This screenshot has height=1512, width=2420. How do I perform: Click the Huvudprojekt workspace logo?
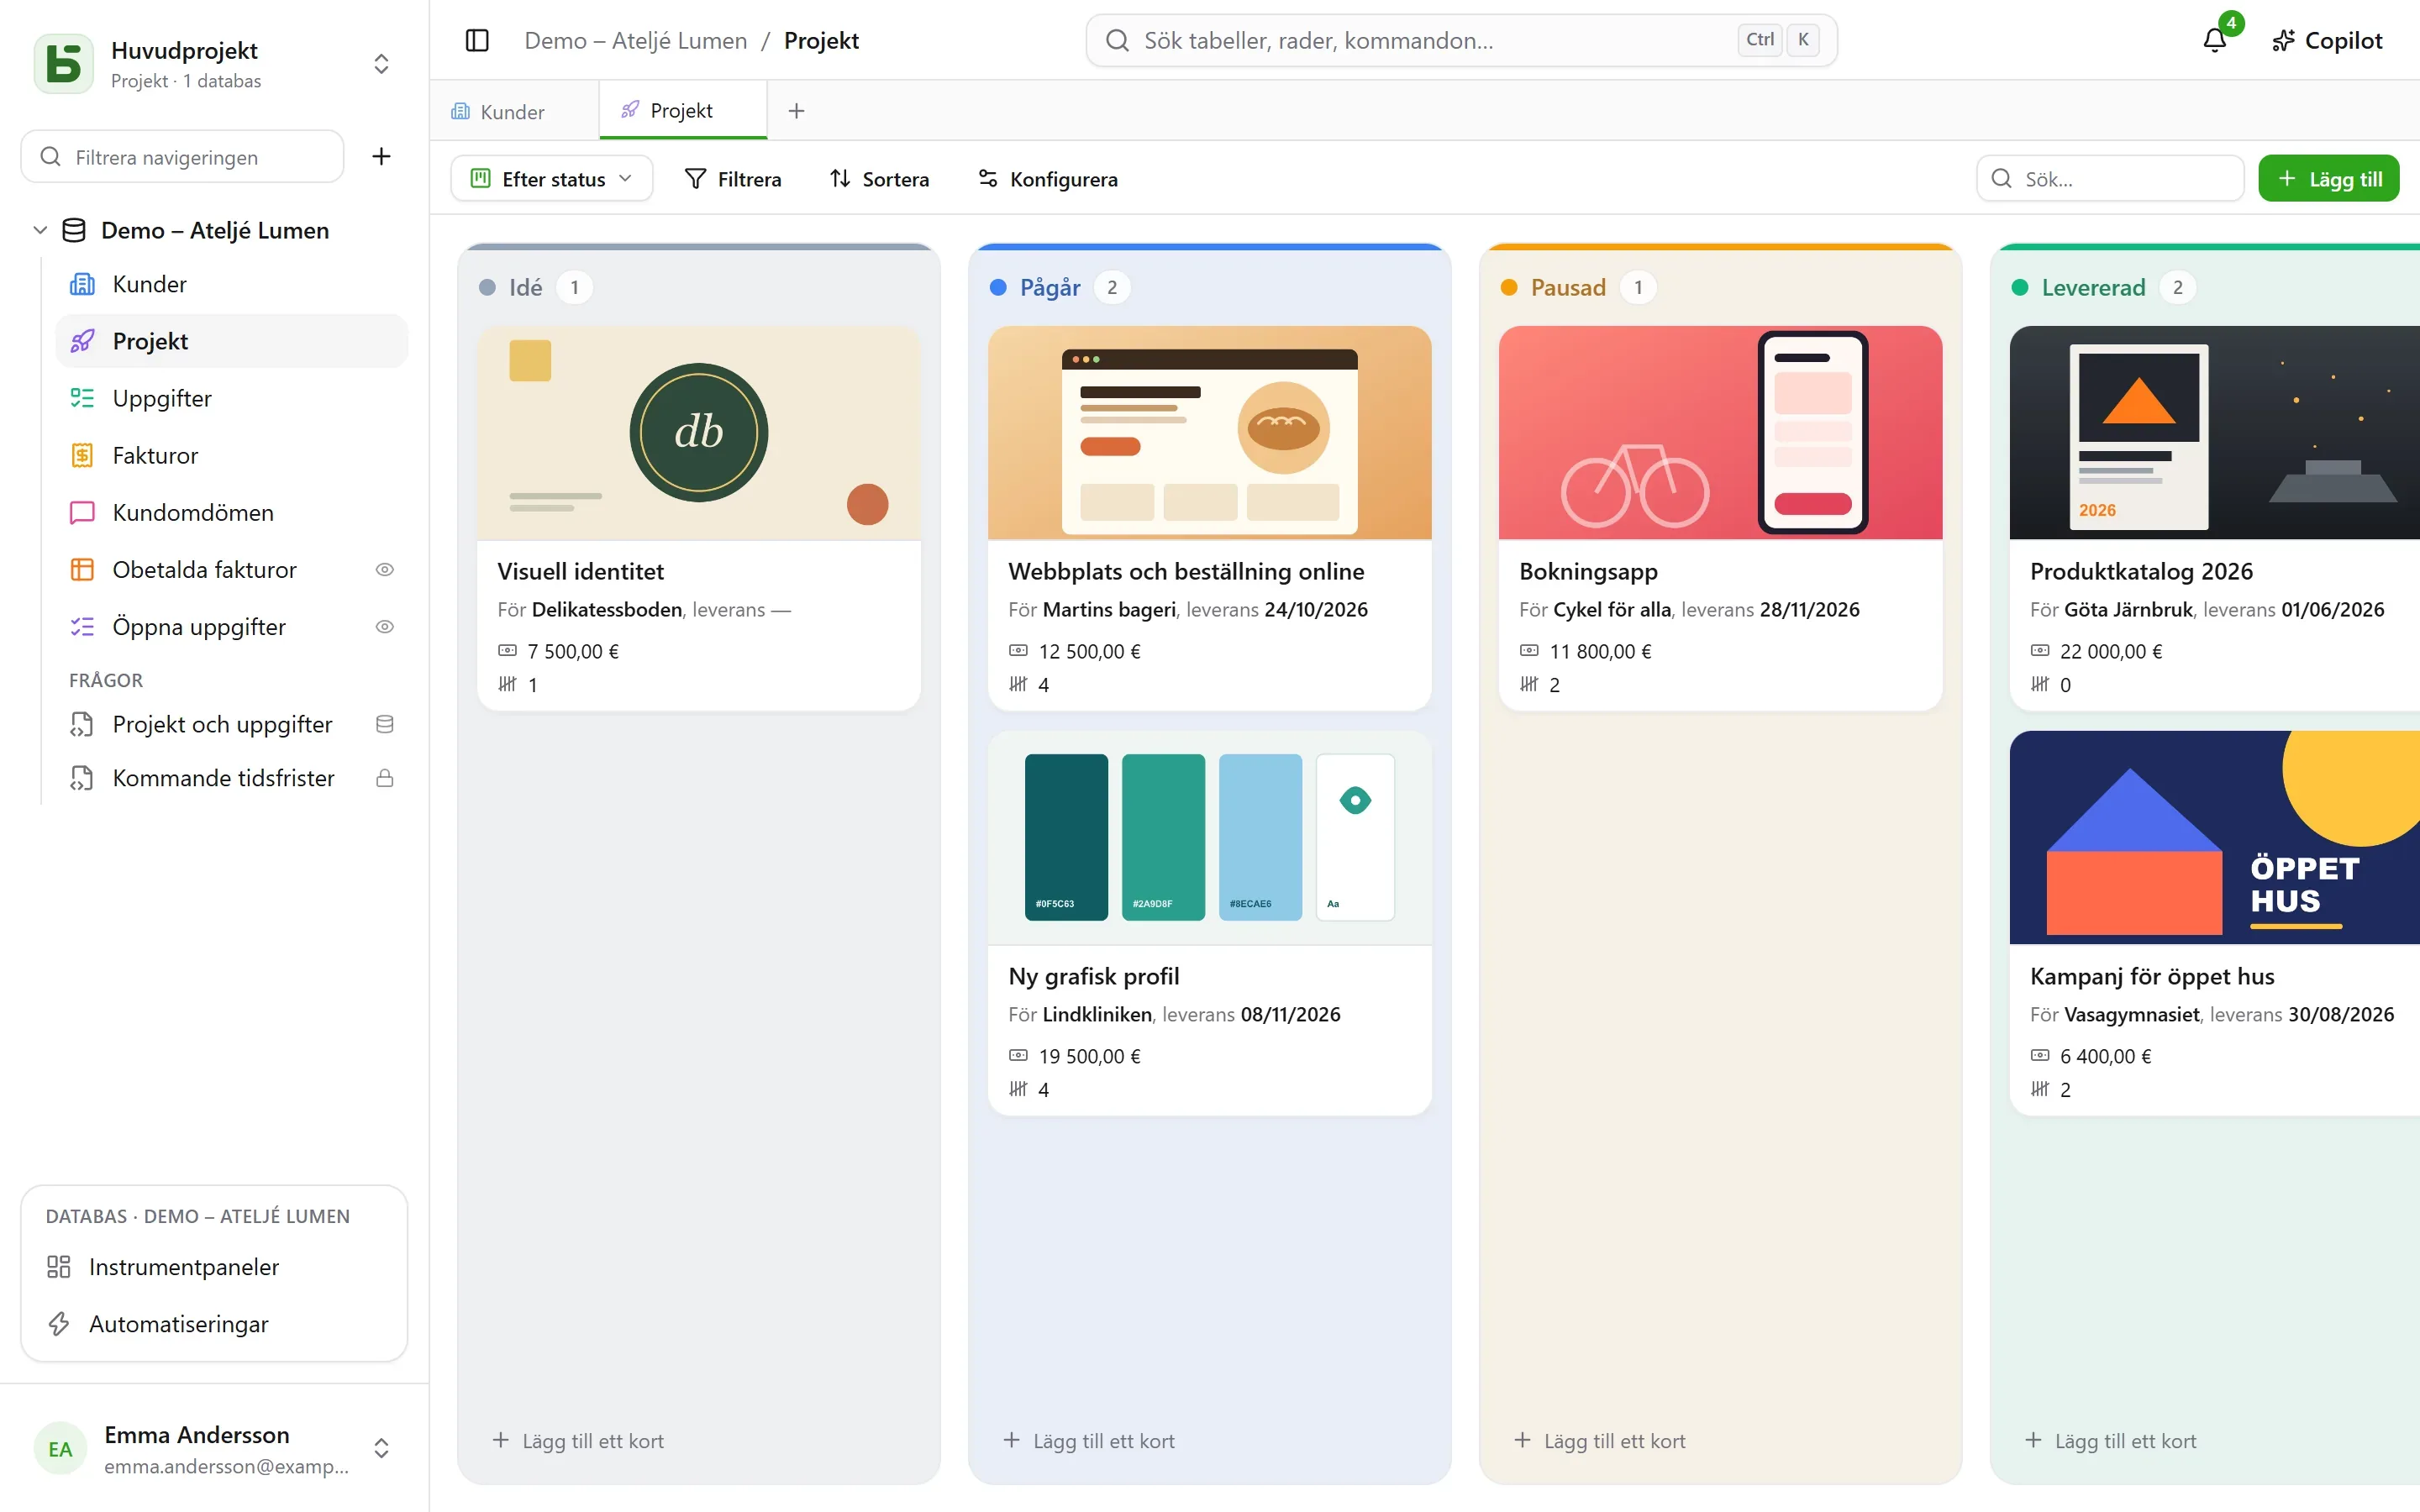(x=64, y=63)
